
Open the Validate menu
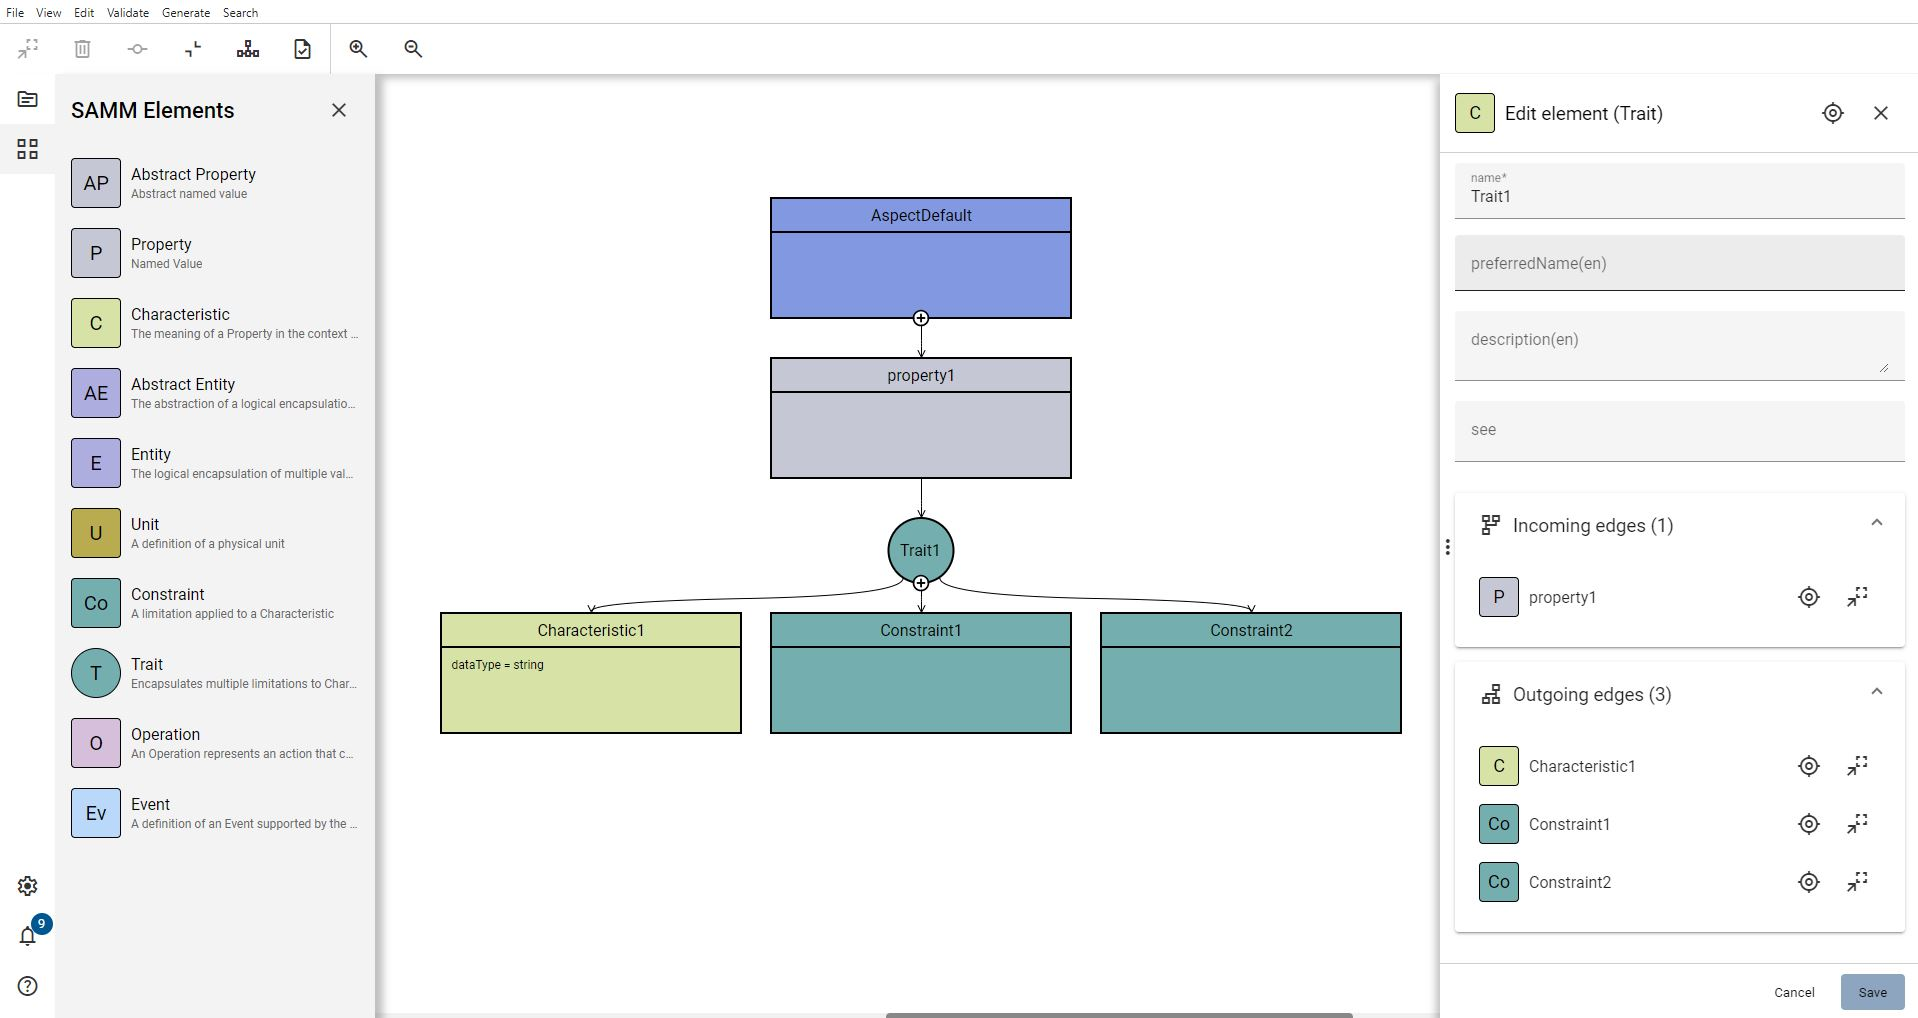[x=128, y=13]
